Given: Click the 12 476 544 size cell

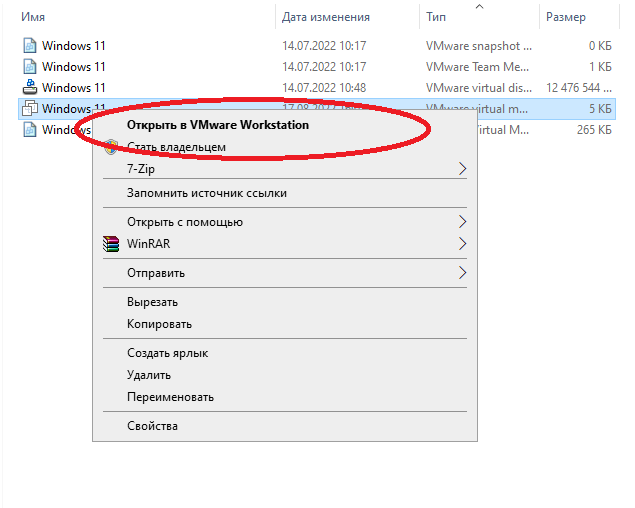Looking at the screenshot, I should 579,88.
